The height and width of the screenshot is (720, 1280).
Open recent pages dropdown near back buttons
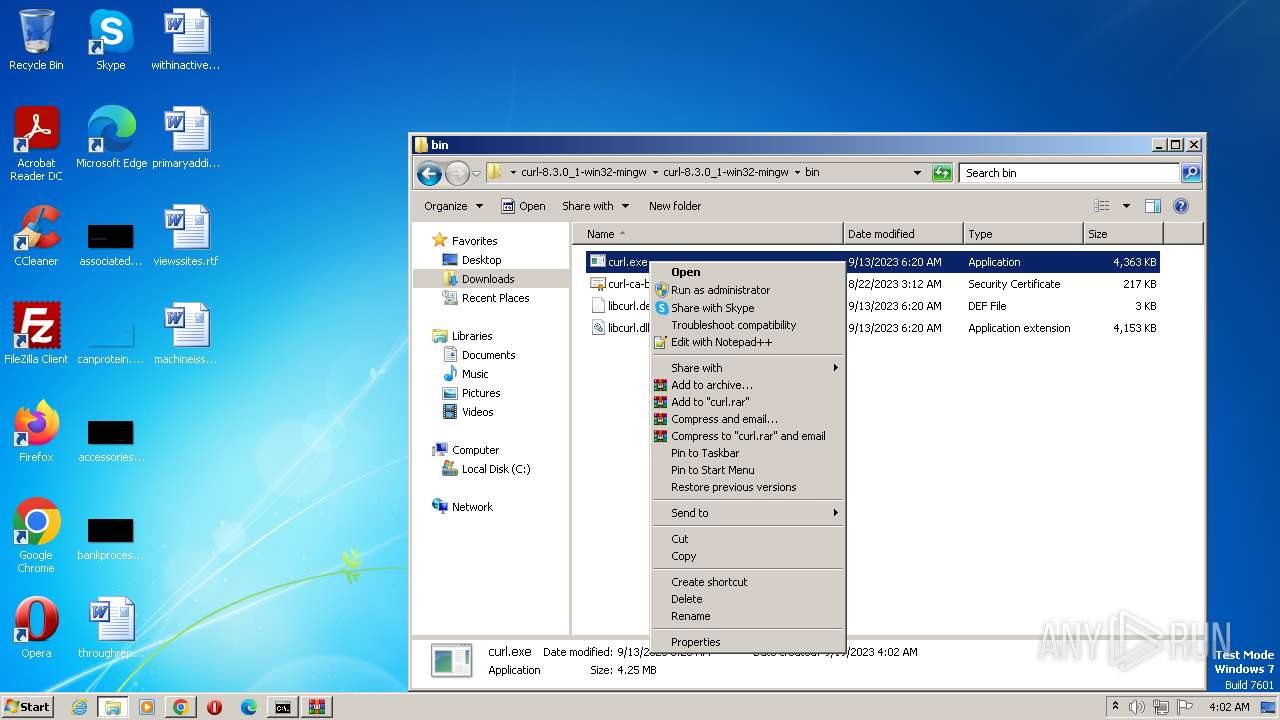click(477, 173)
